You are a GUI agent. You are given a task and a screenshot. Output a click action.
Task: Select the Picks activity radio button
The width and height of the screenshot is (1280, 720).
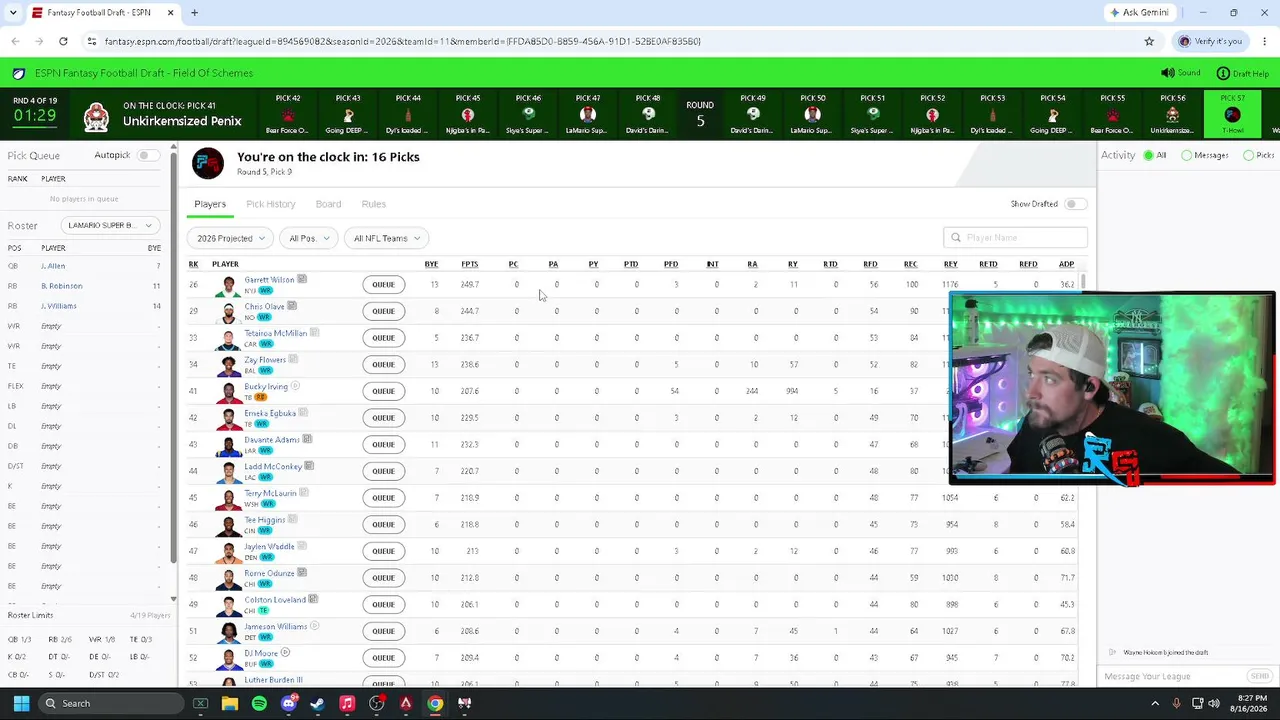click(1248, 155)
